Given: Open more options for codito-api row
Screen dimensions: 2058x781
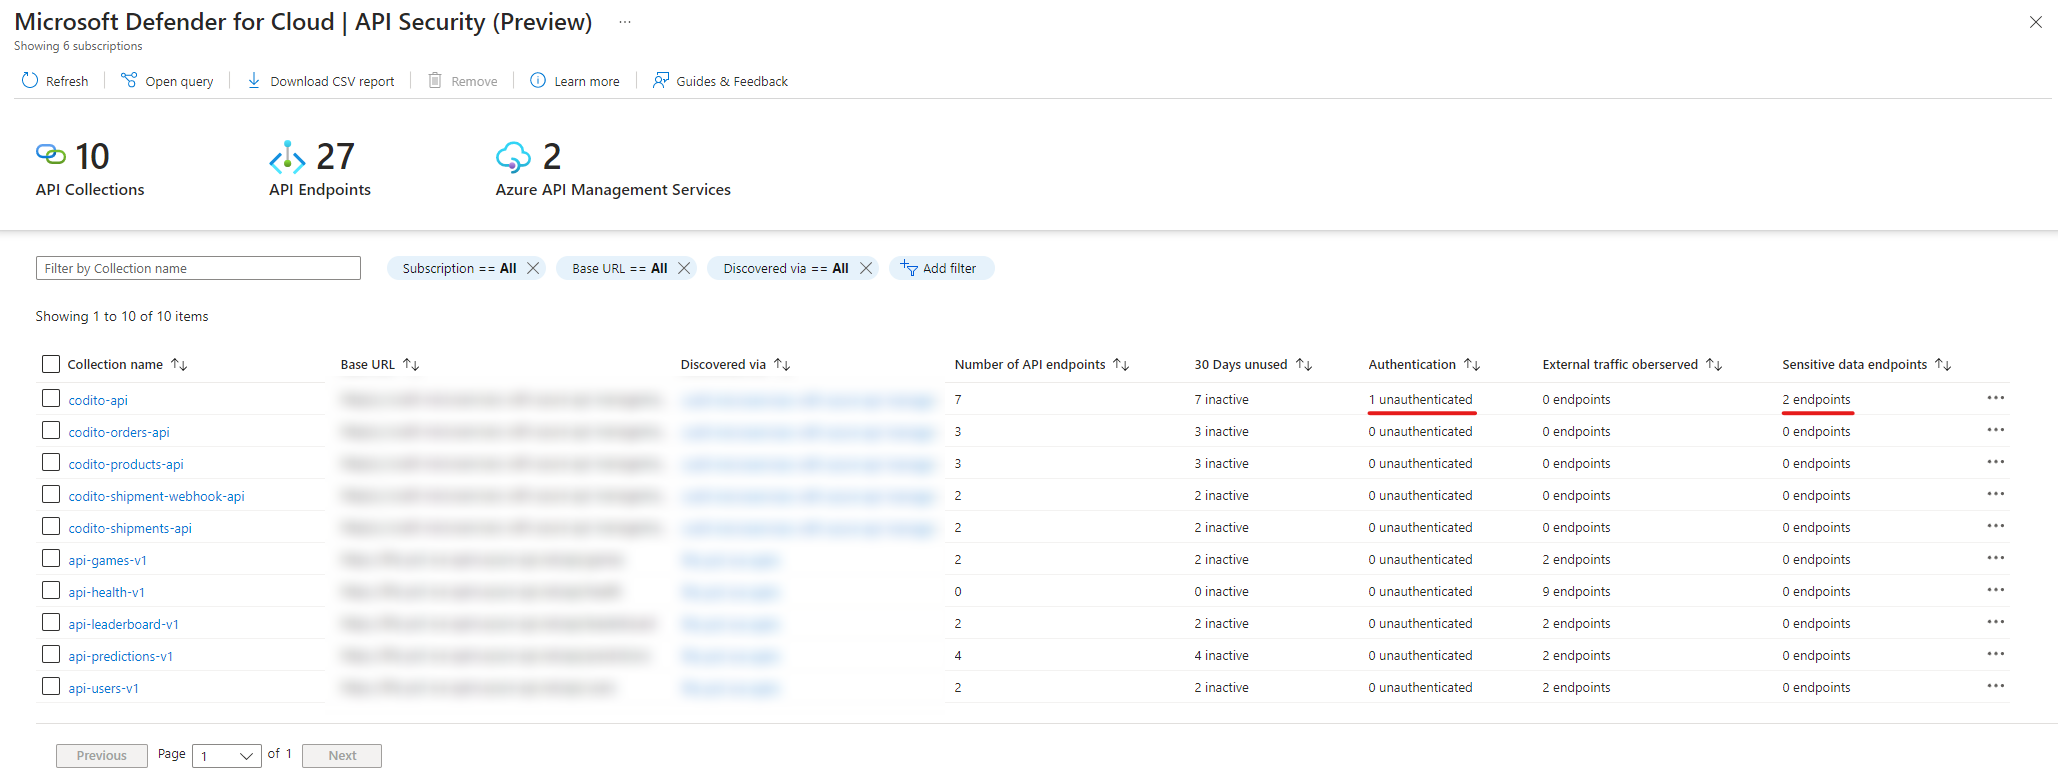Looking at the screenshot, I should (x=1995, y=398).
